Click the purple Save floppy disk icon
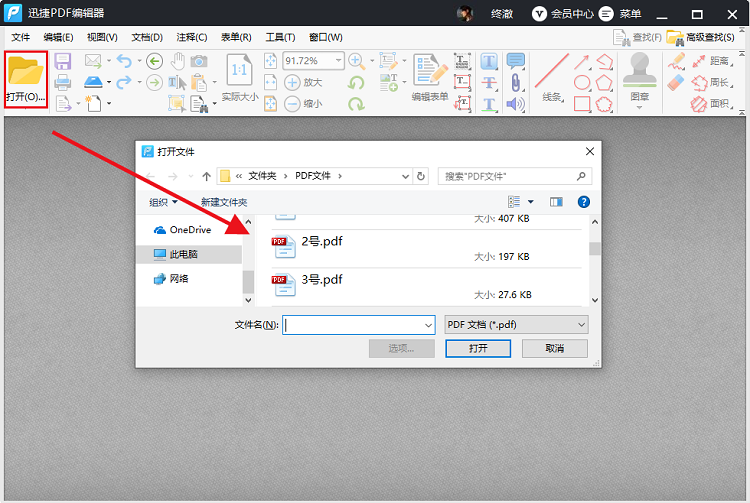Image resolution: width=750 pixels, height=503 pixels. (63, 61)
